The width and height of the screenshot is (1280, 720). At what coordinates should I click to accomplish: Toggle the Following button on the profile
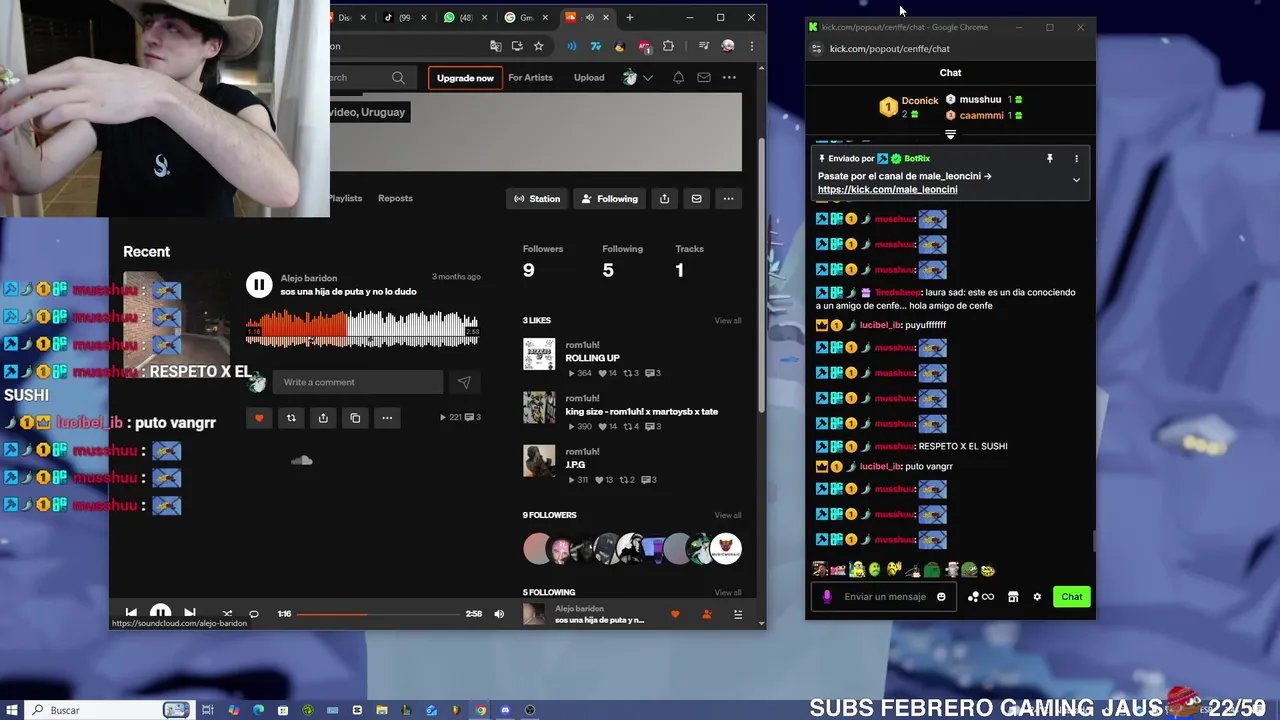coord(609,198)
